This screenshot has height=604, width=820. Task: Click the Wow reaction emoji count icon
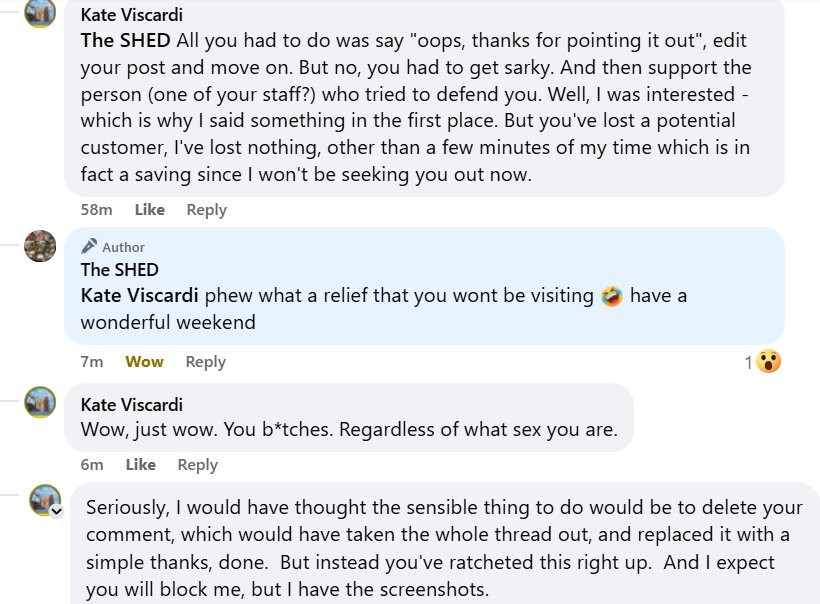click(768, 361)
